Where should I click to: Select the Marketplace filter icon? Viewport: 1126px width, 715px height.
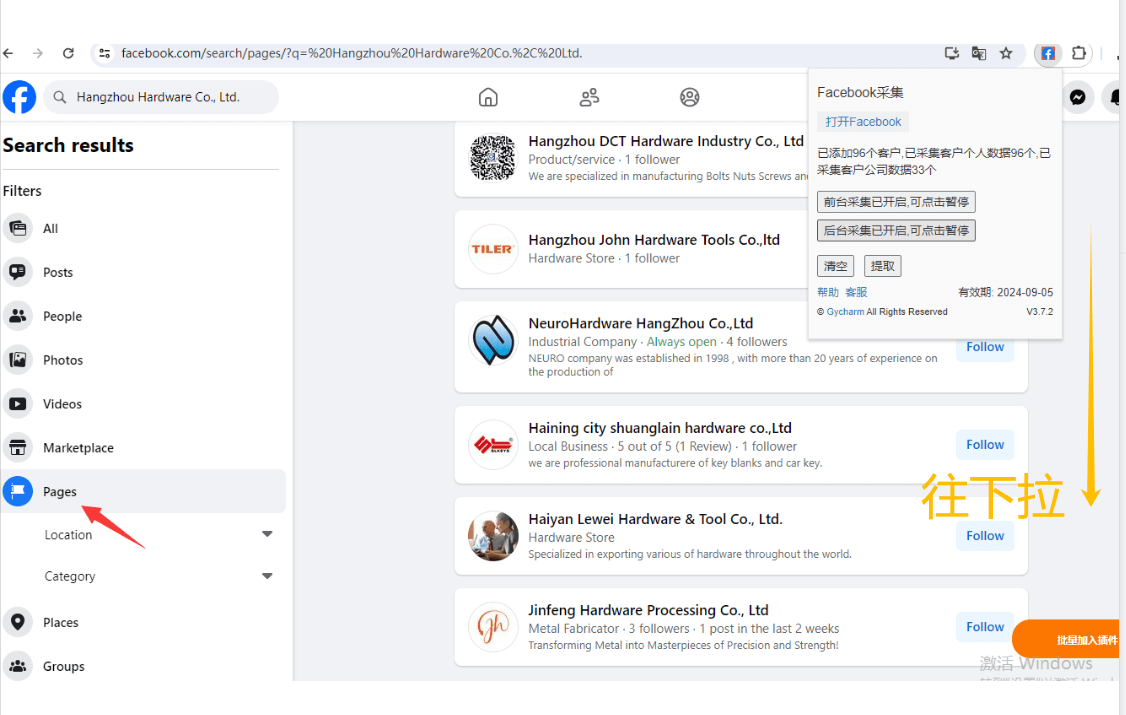[18, 447]
